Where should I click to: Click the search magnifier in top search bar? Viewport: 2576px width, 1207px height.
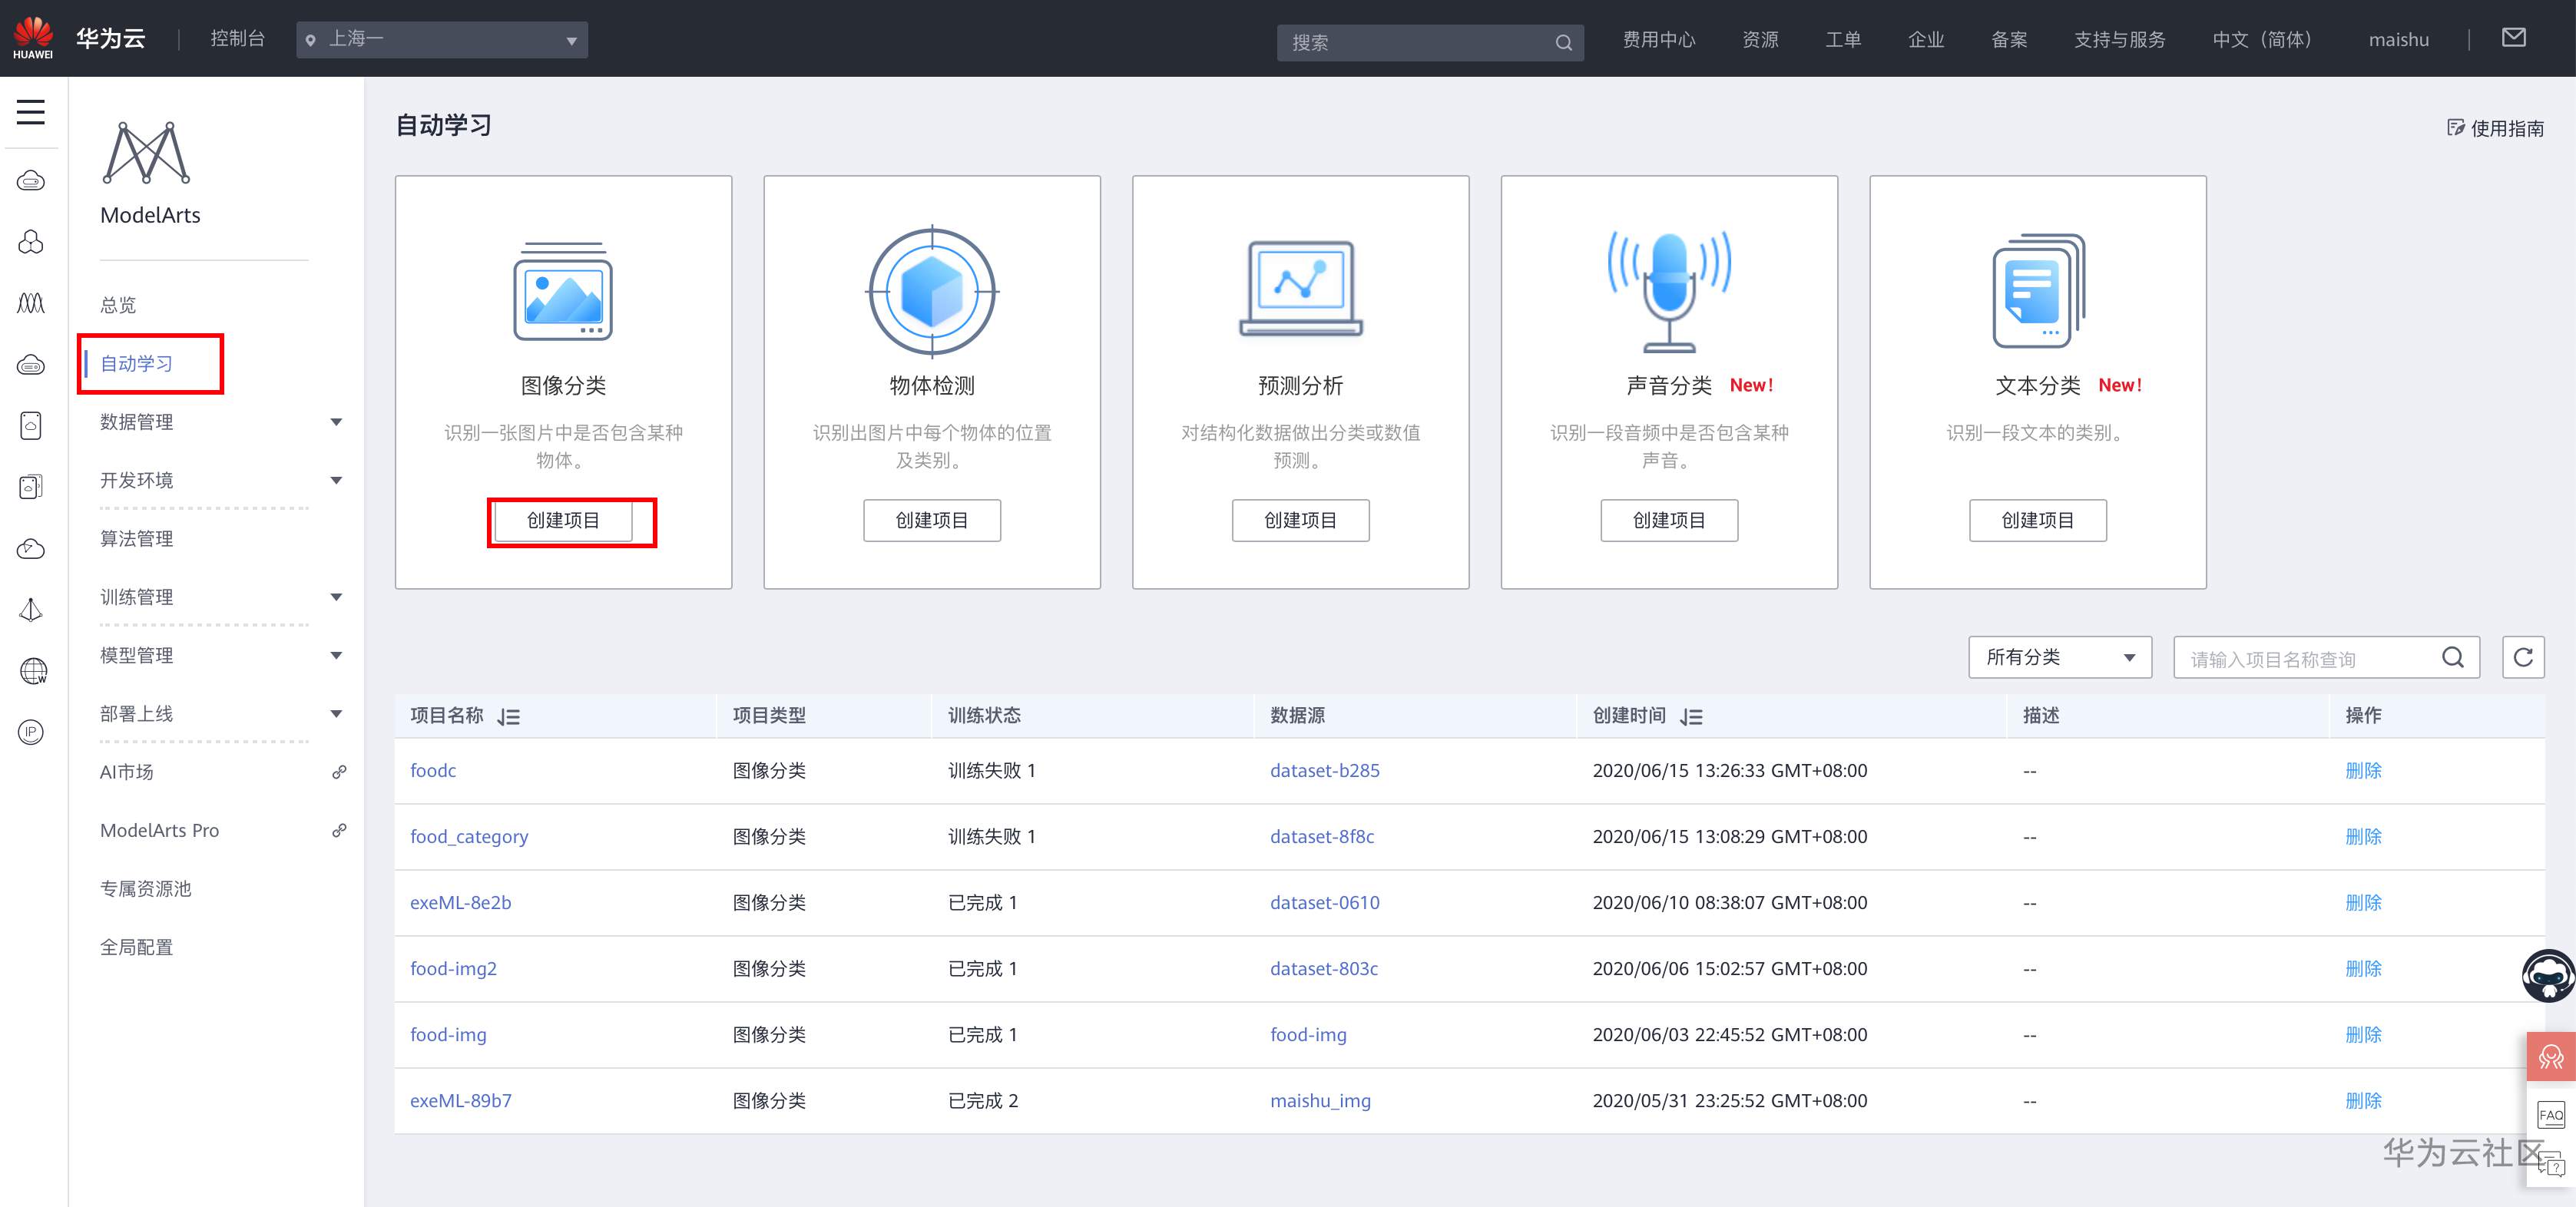coord(1563,42)
